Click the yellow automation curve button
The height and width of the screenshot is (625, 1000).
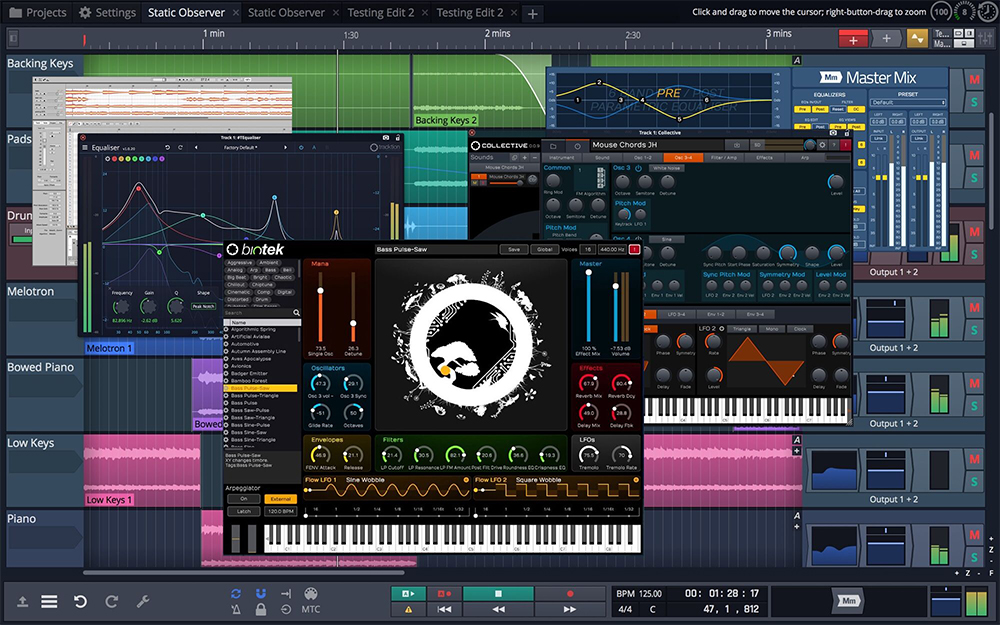click(917, 39)
